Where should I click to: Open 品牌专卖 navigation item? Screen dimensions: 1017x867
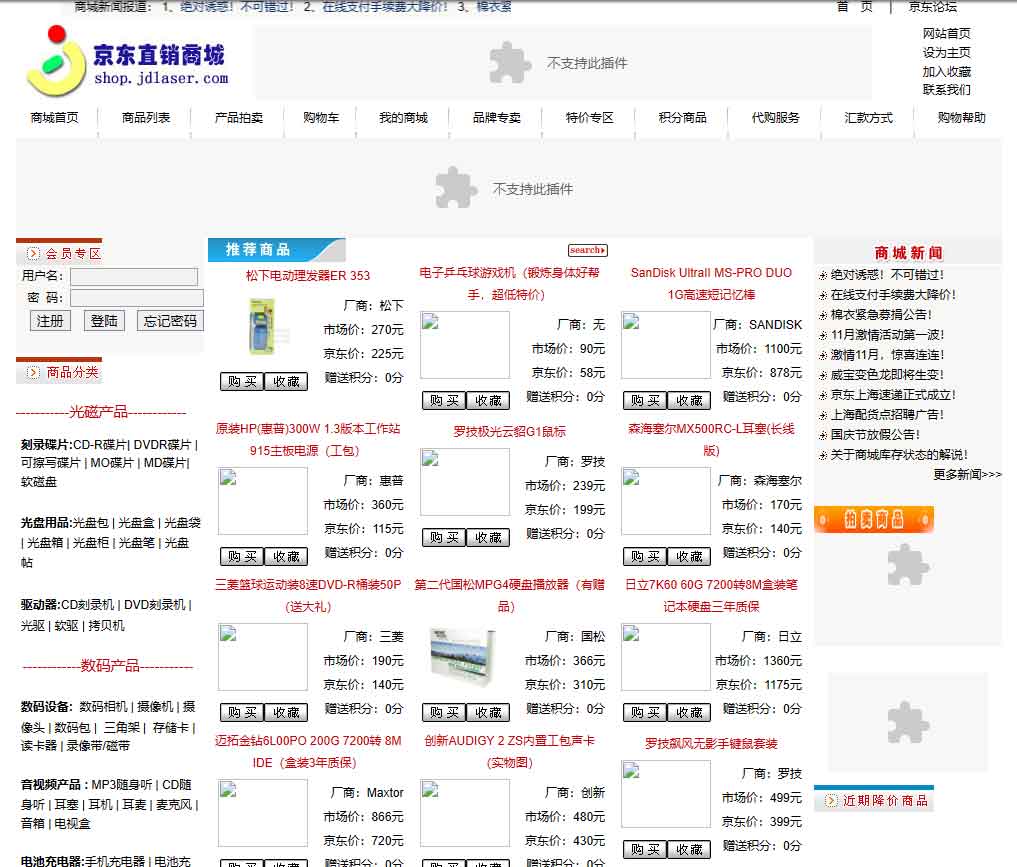497,118
